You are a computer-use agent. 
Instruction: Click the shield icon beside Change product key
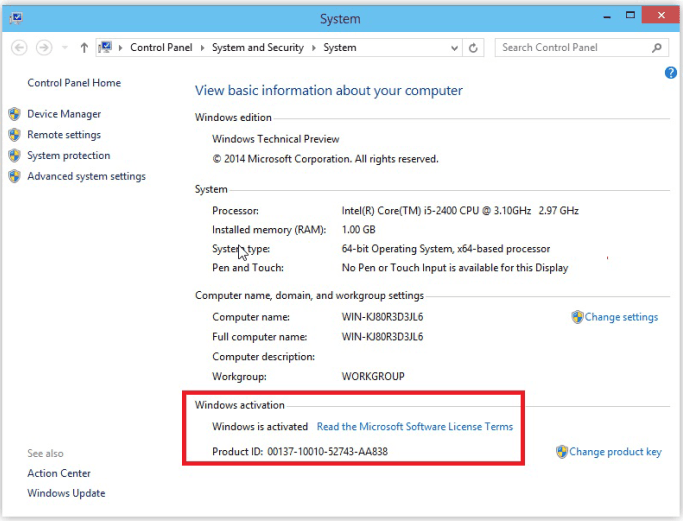click(x=562, y=452)
